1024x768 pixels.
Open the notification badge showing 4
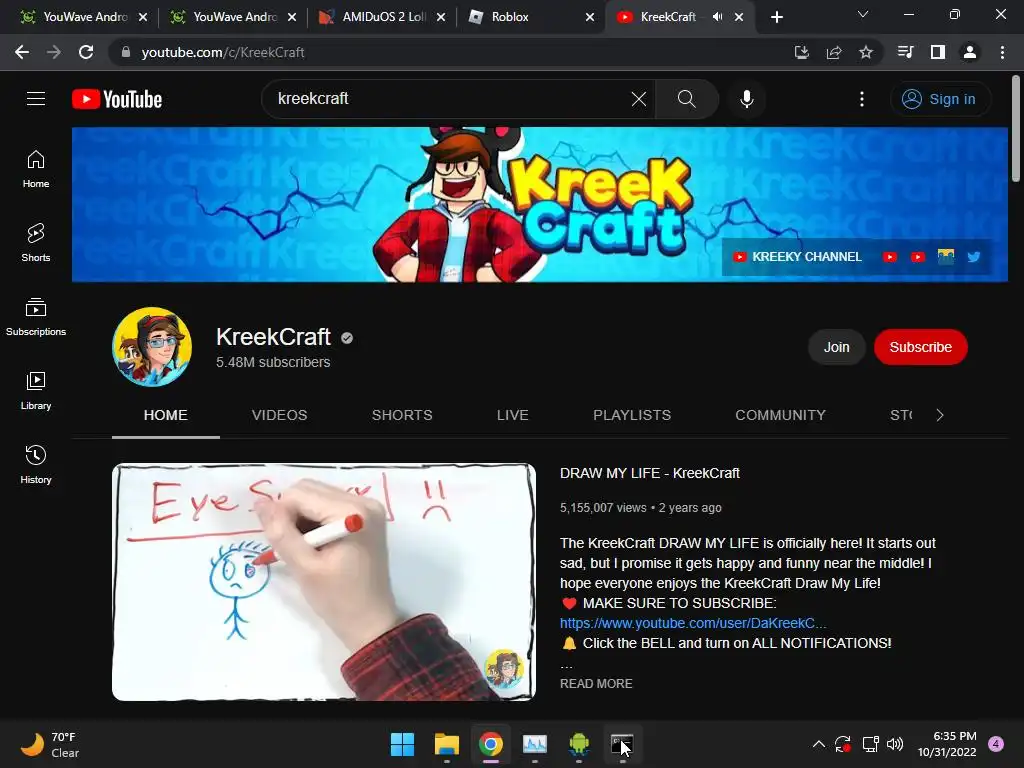coord(996,744)
